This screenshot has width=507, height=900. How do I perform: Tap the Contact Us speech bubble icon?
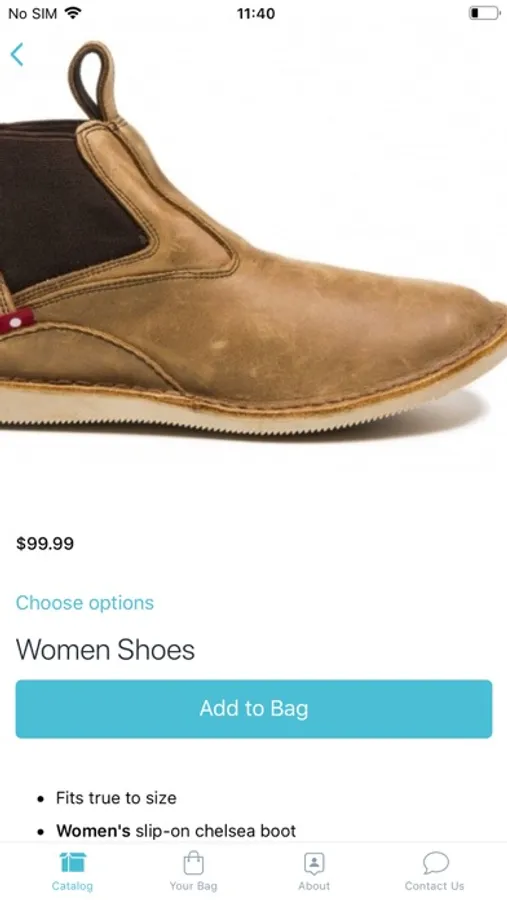pos(435,862)
